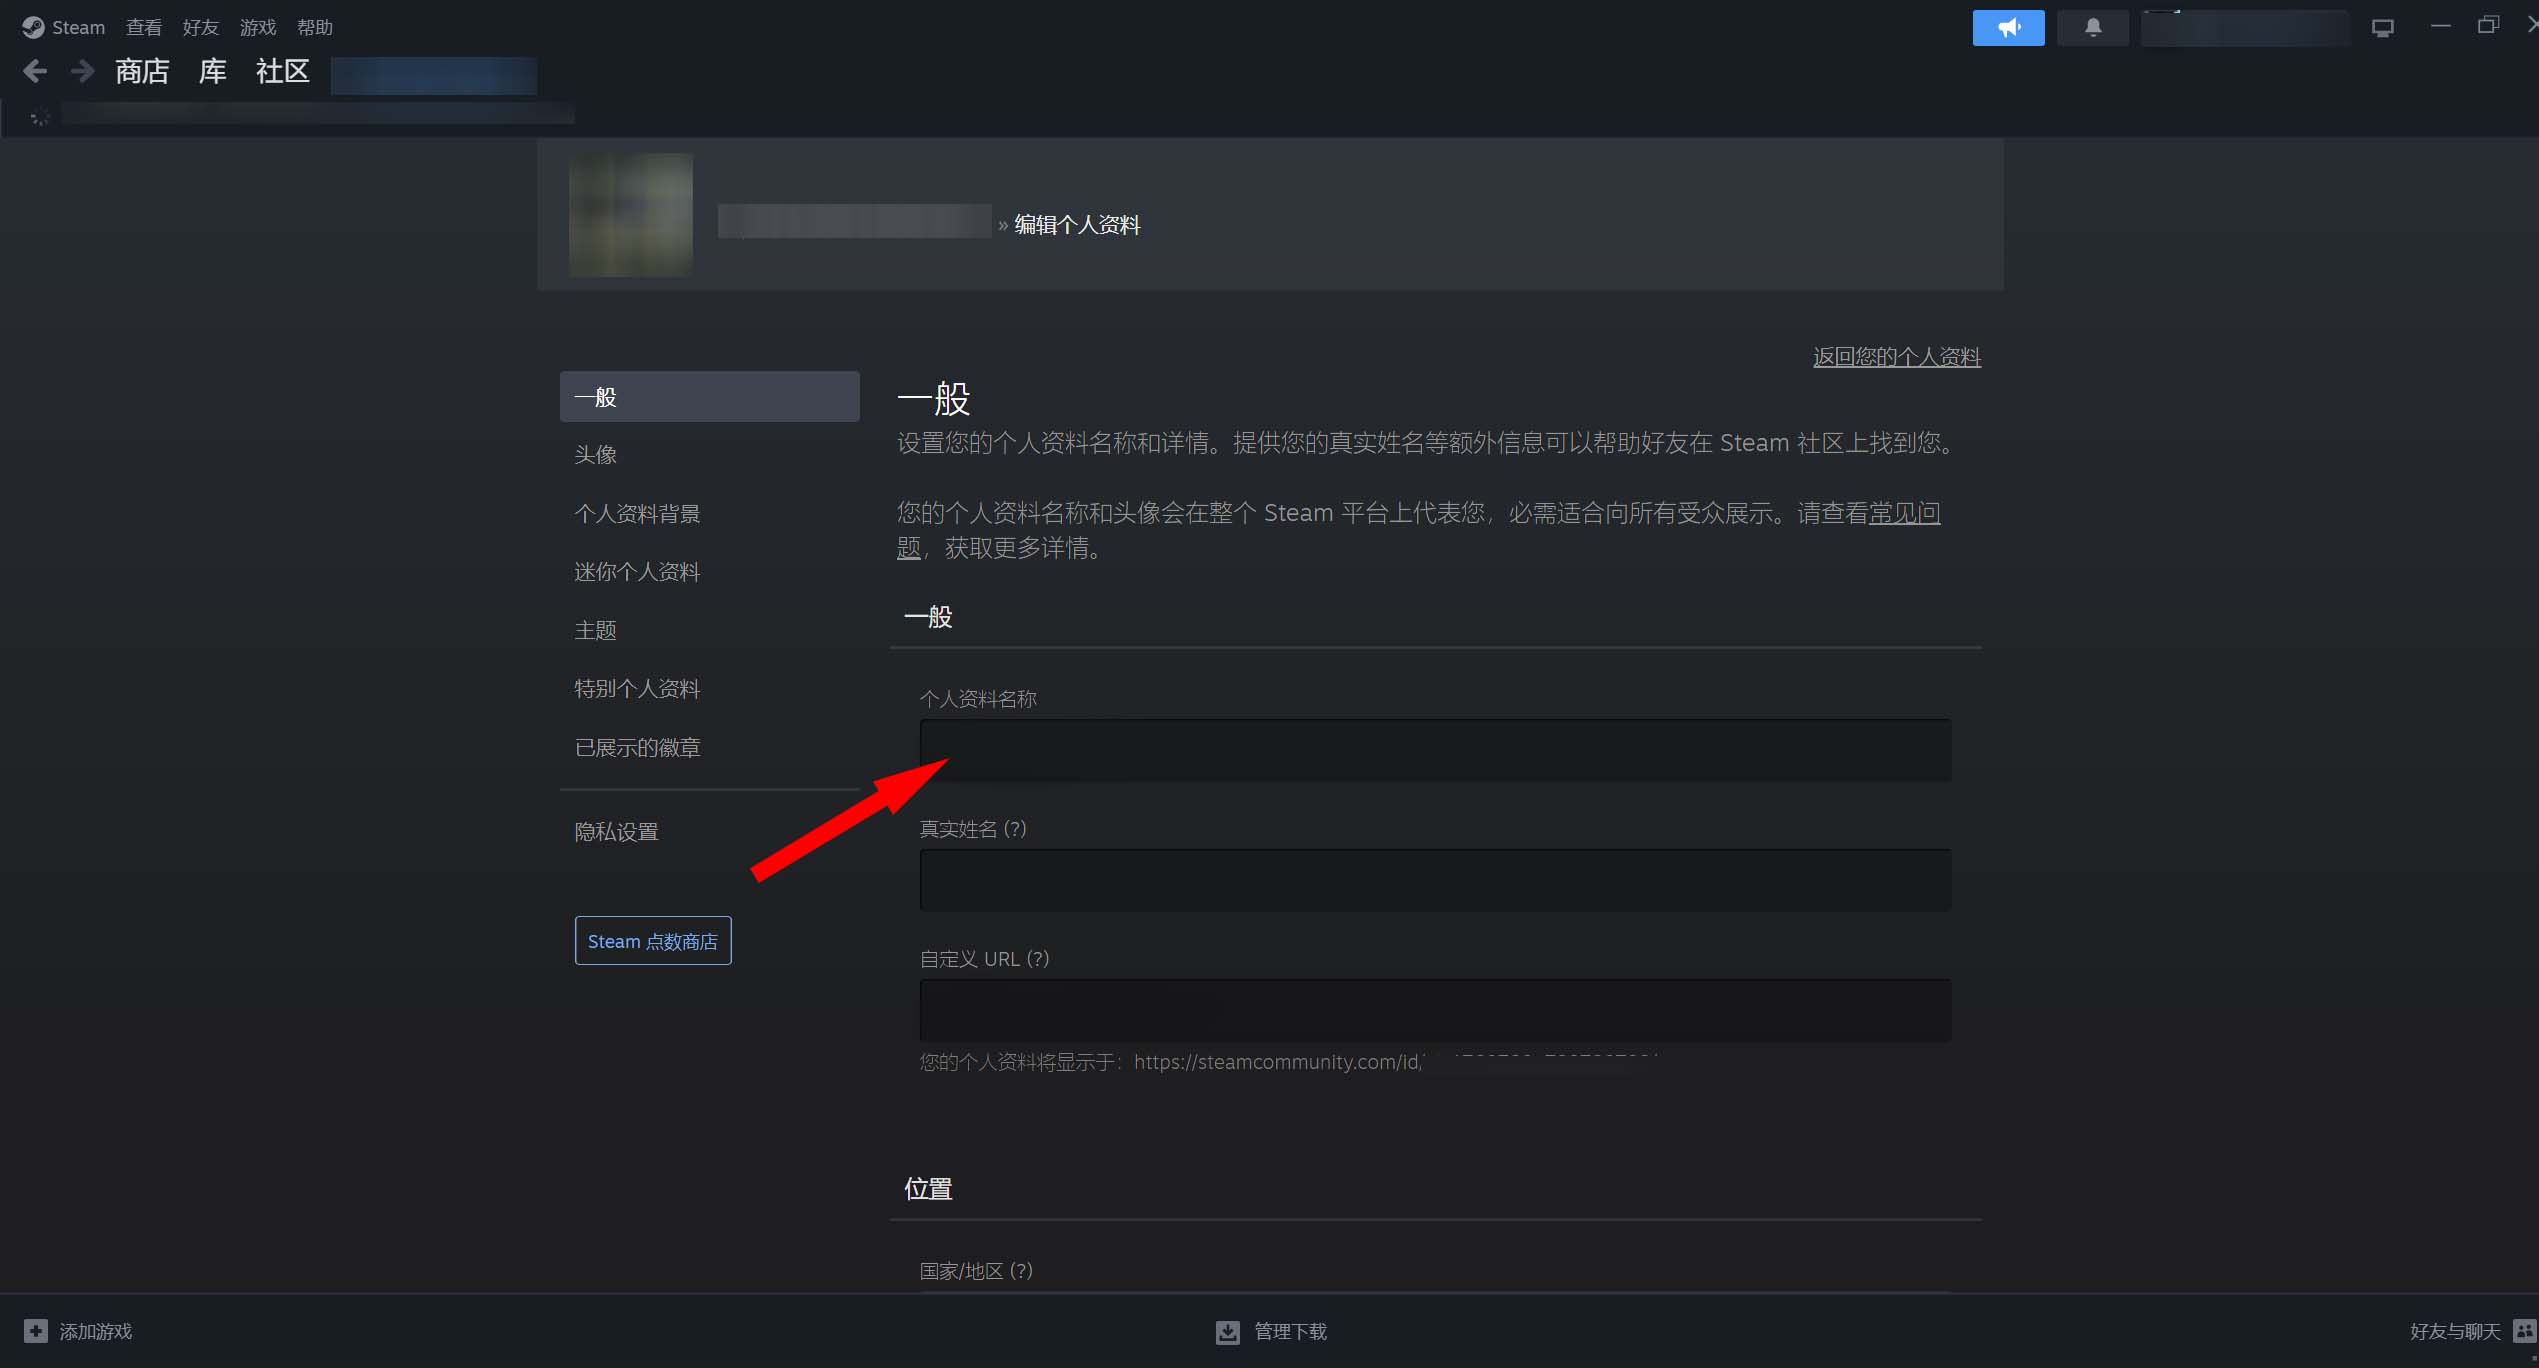Open notifications with the bell icon
This screenshot has width=2539, height=1368.
coord(2092,27)
